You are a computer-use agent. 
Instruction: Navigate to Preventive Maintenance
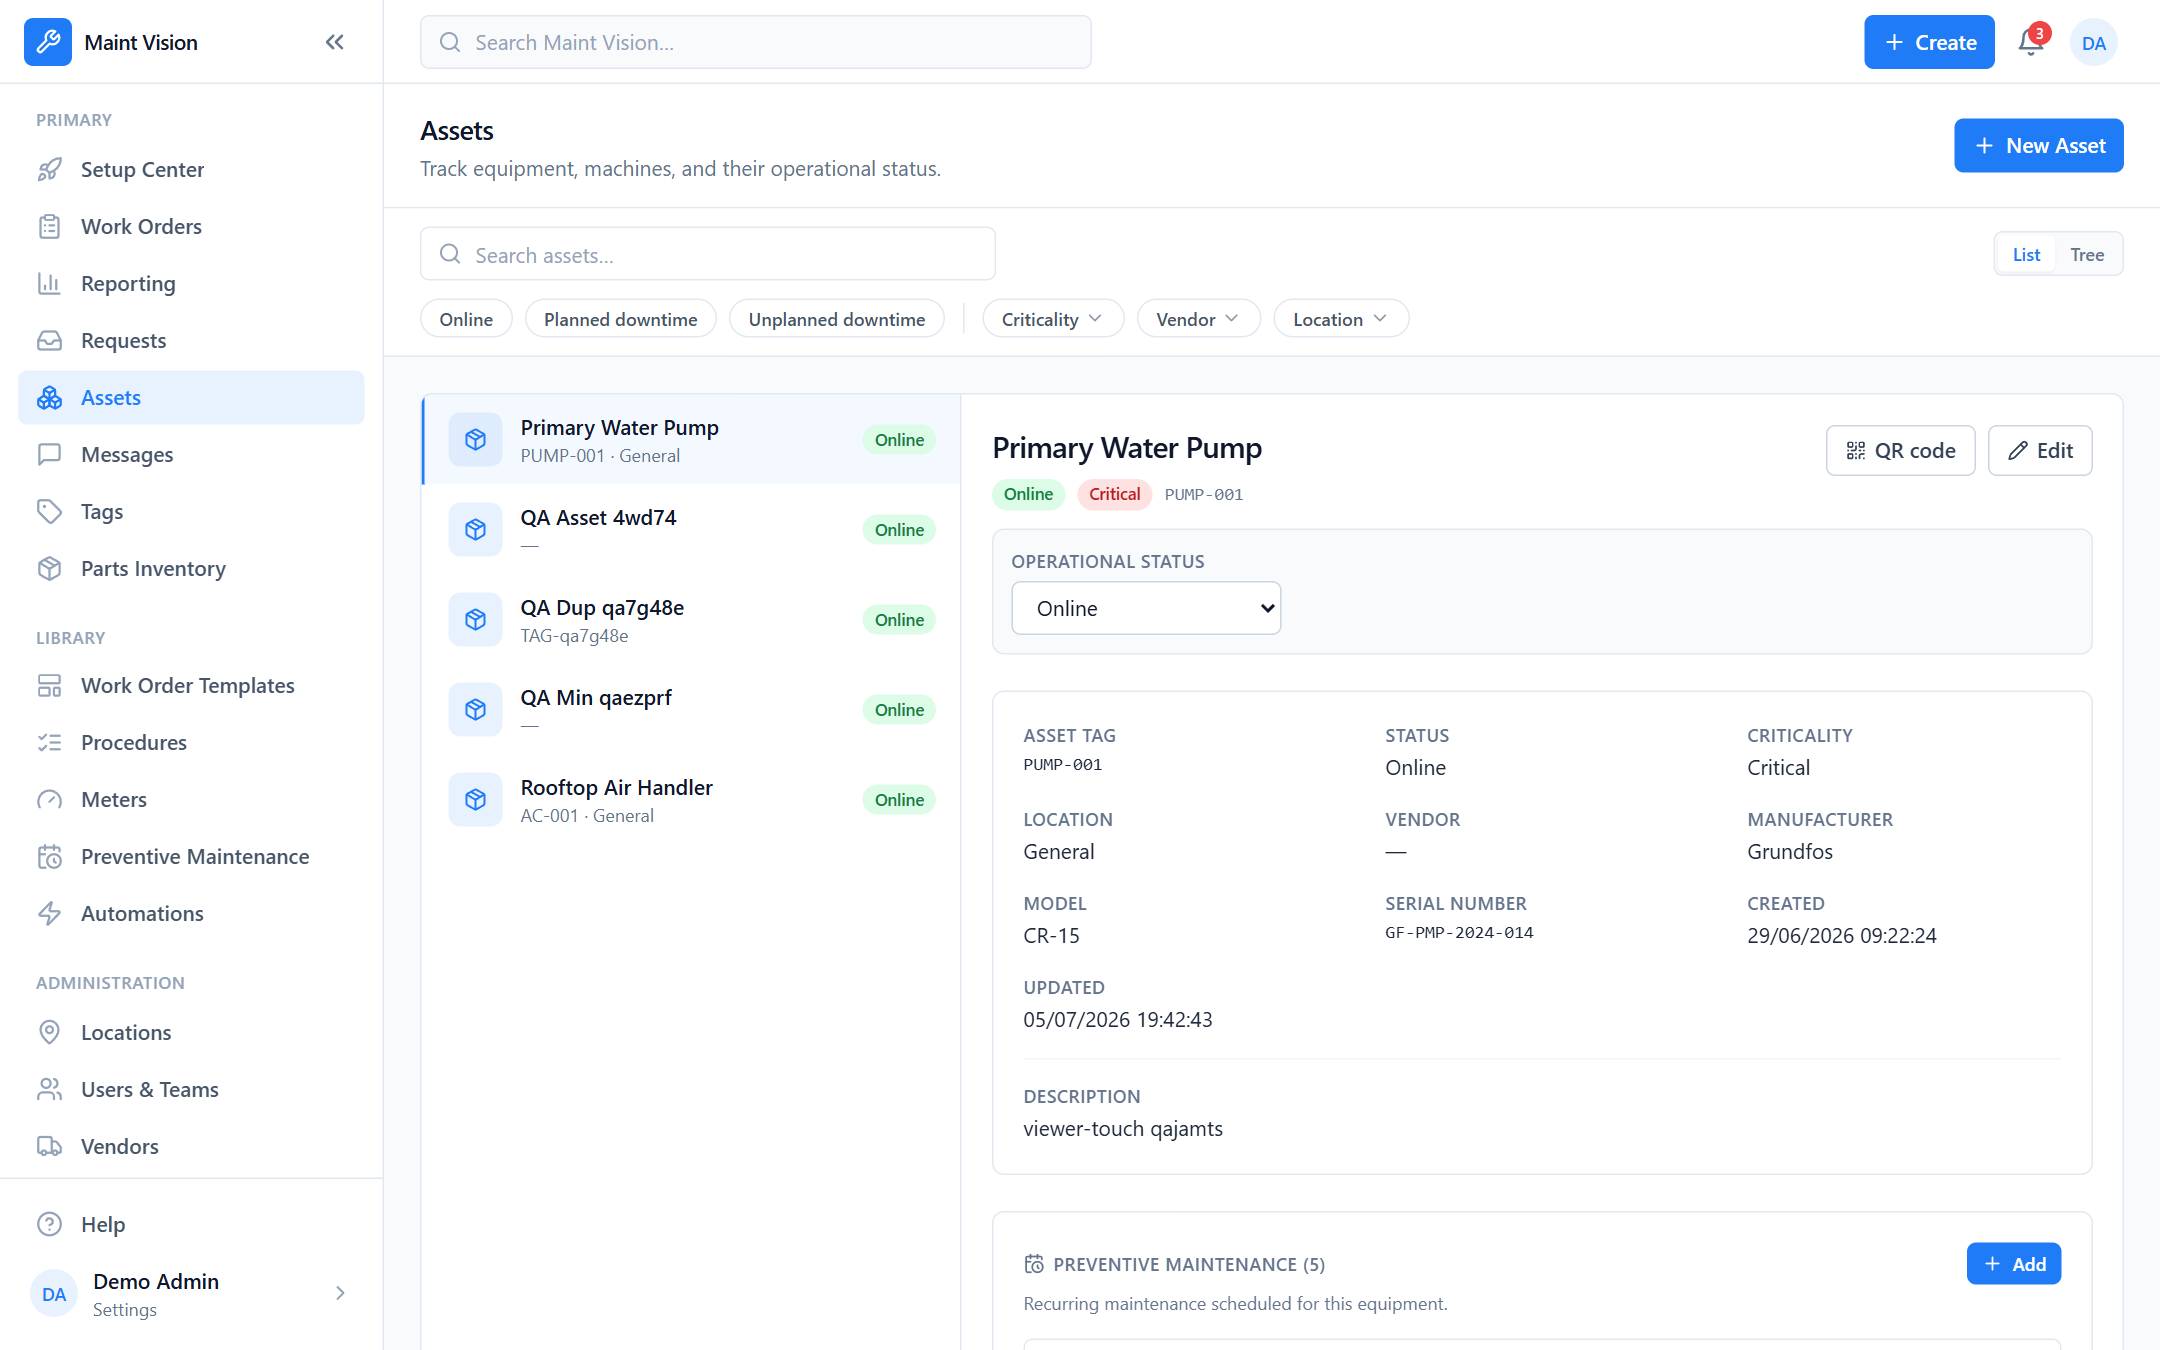[x=191, y=857]
